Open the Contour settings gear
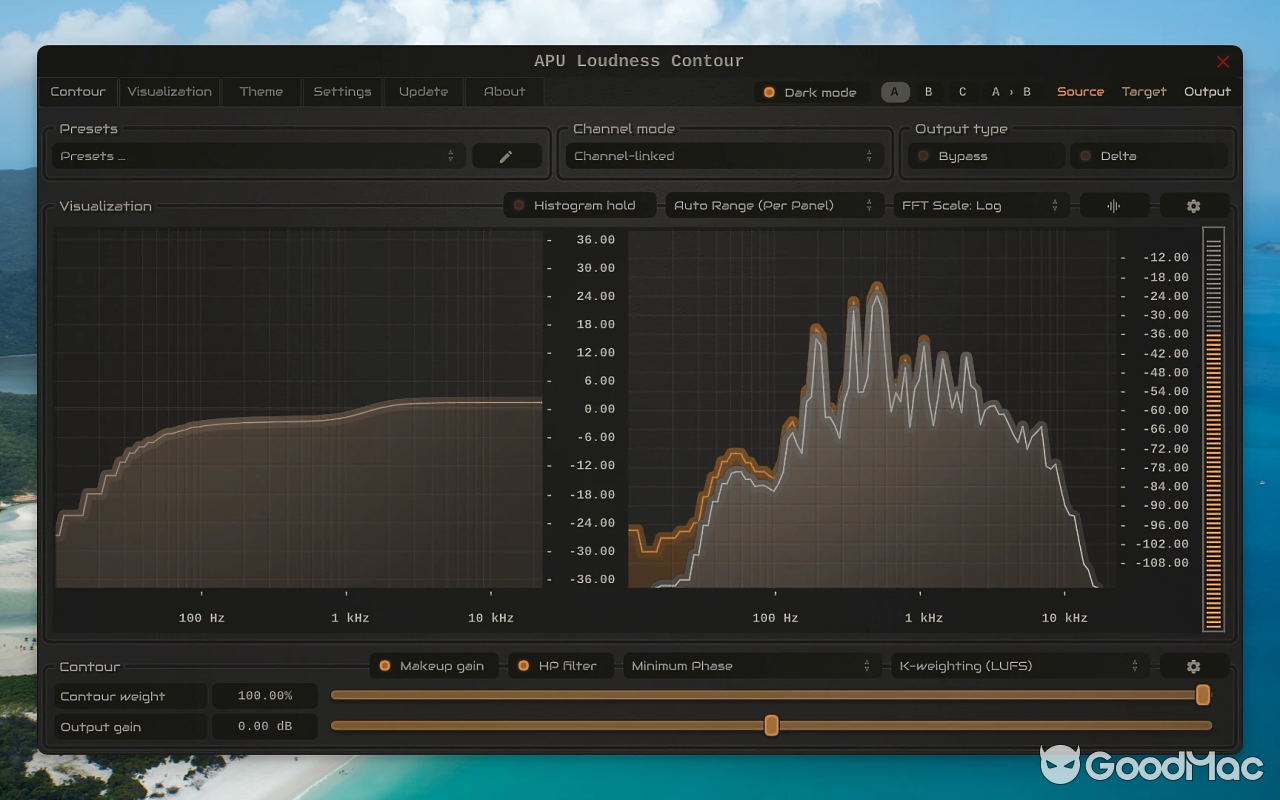 1194,666
